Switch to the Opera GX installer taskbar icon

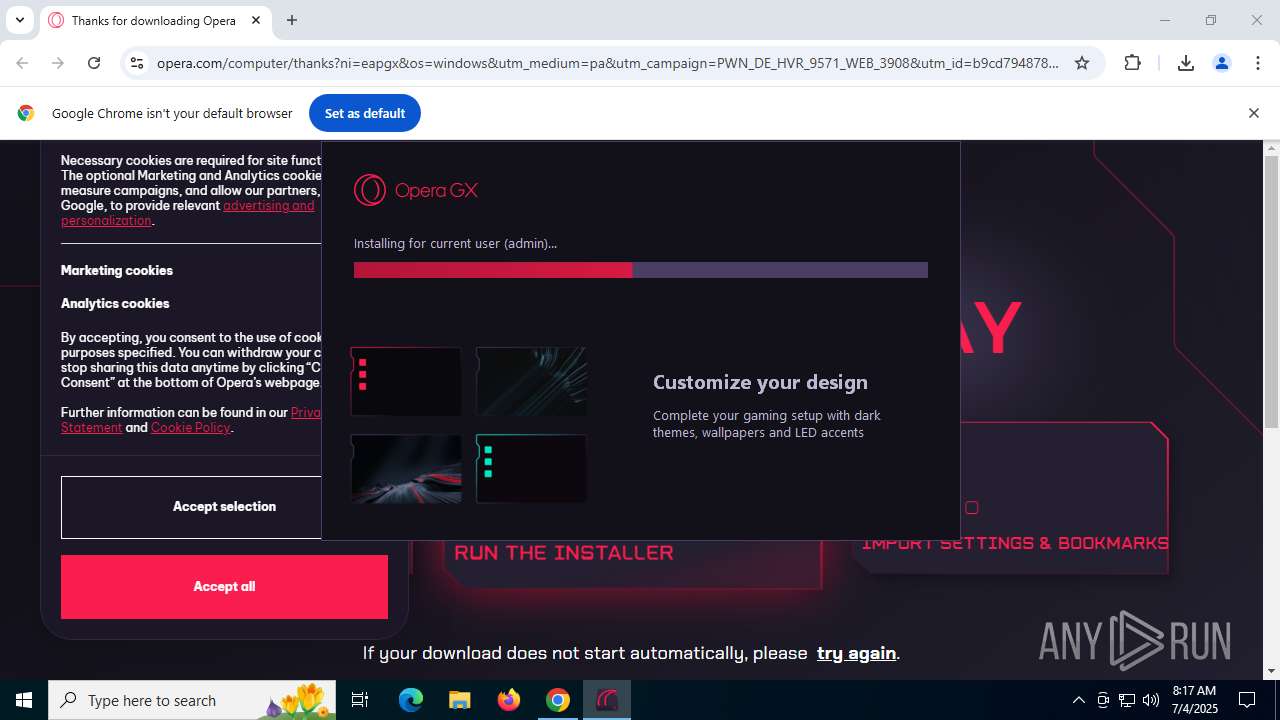pyautogui.click(x=607, y=700)
